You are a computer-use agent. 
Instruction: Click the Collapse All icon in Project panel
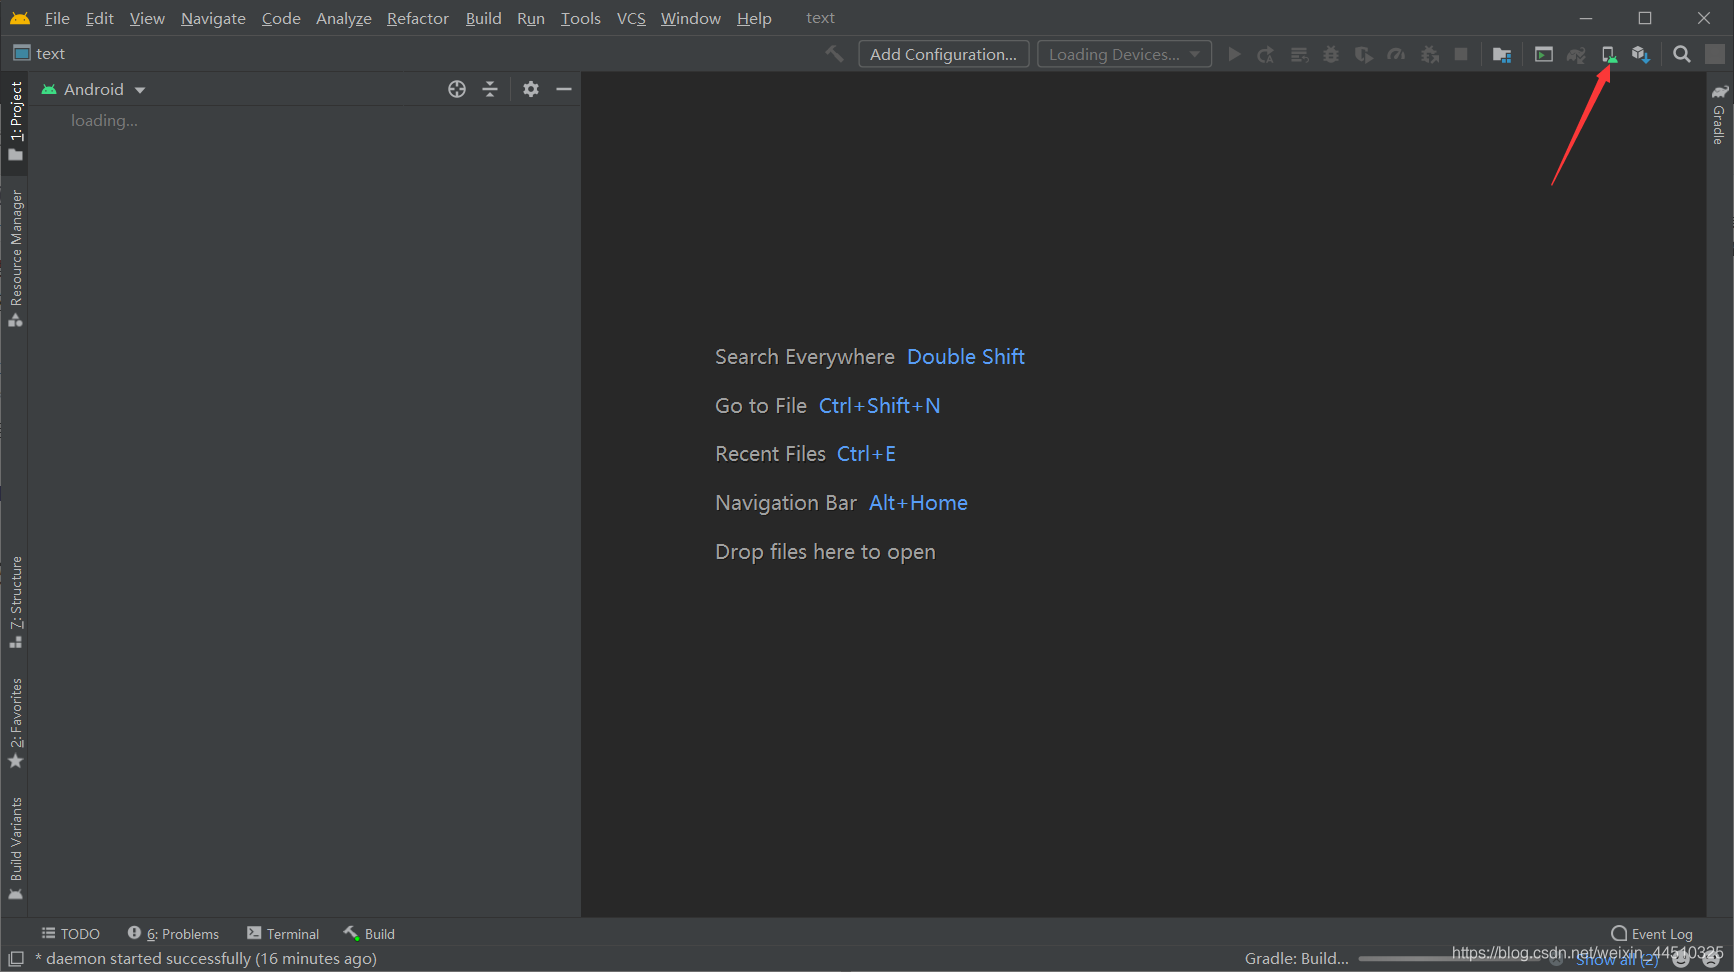click(x=490, y=89)
